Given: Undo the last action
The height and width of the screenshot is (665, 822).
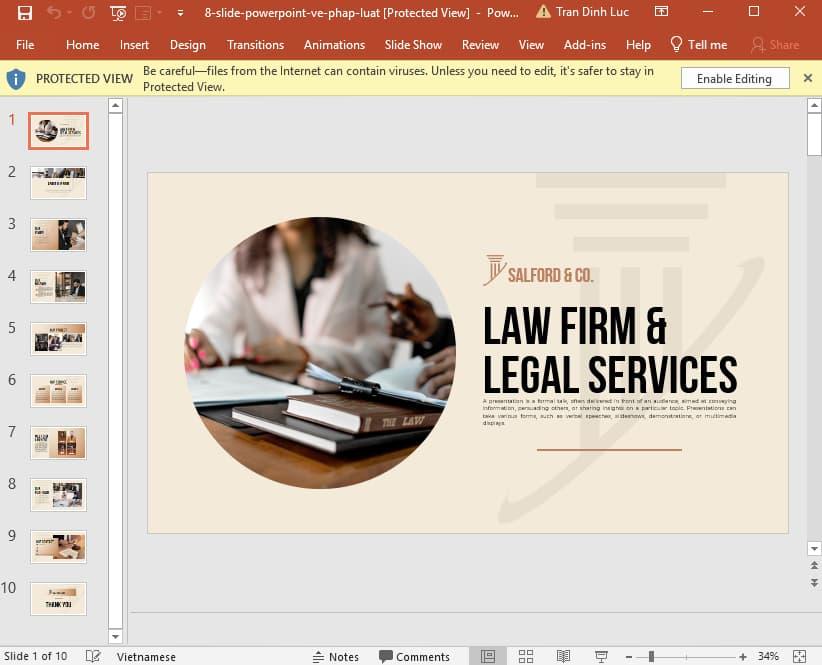Looking at the screenshot, I should (57, 12).
